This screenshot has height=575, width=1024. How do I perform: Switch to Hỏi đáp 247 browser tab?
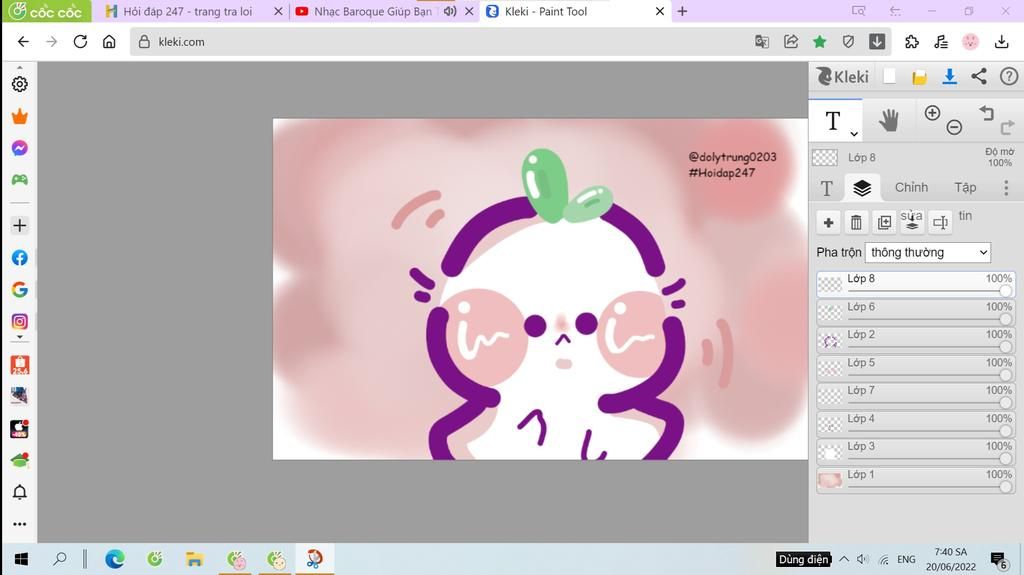point(187,11)
